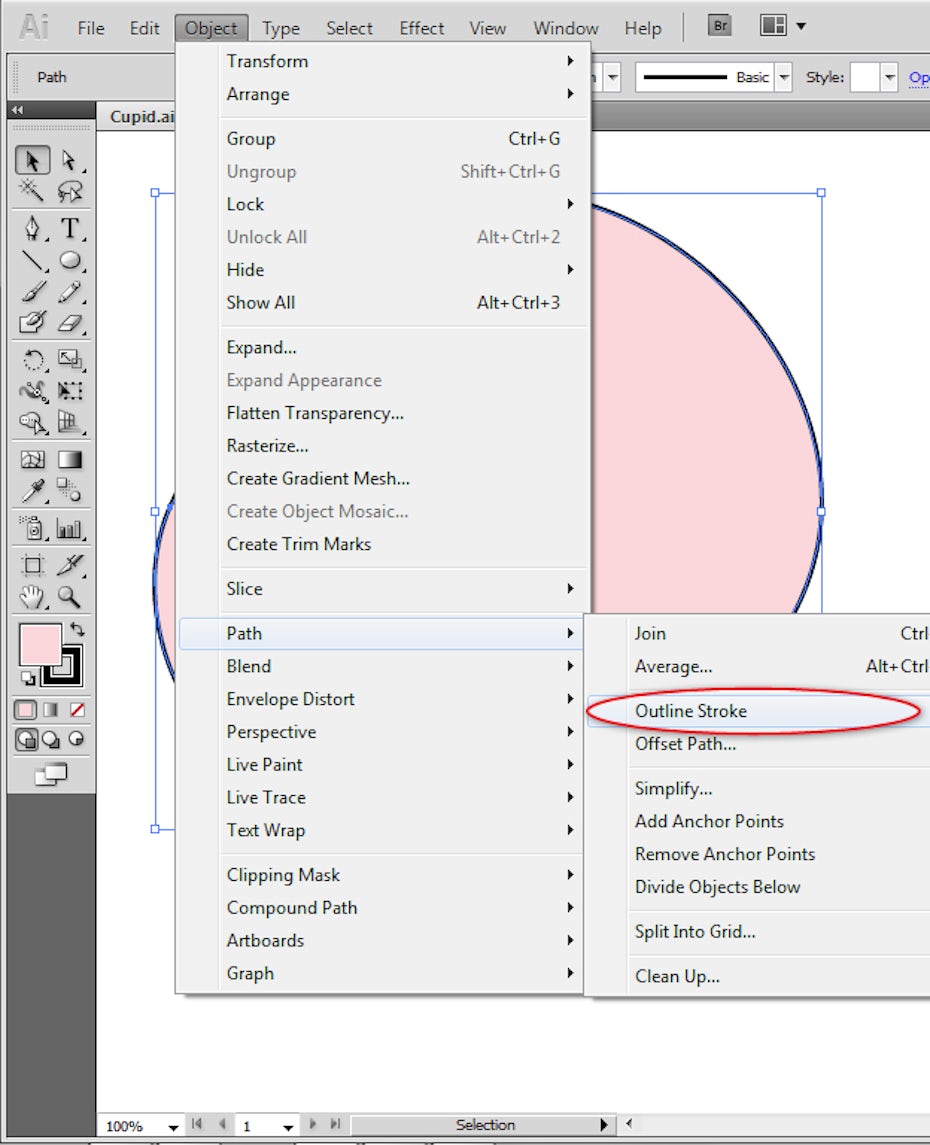This screenshot has width=930, height=1145.
Task: Switch paint mode to solid Color
Action: click(x=26, y=709)
